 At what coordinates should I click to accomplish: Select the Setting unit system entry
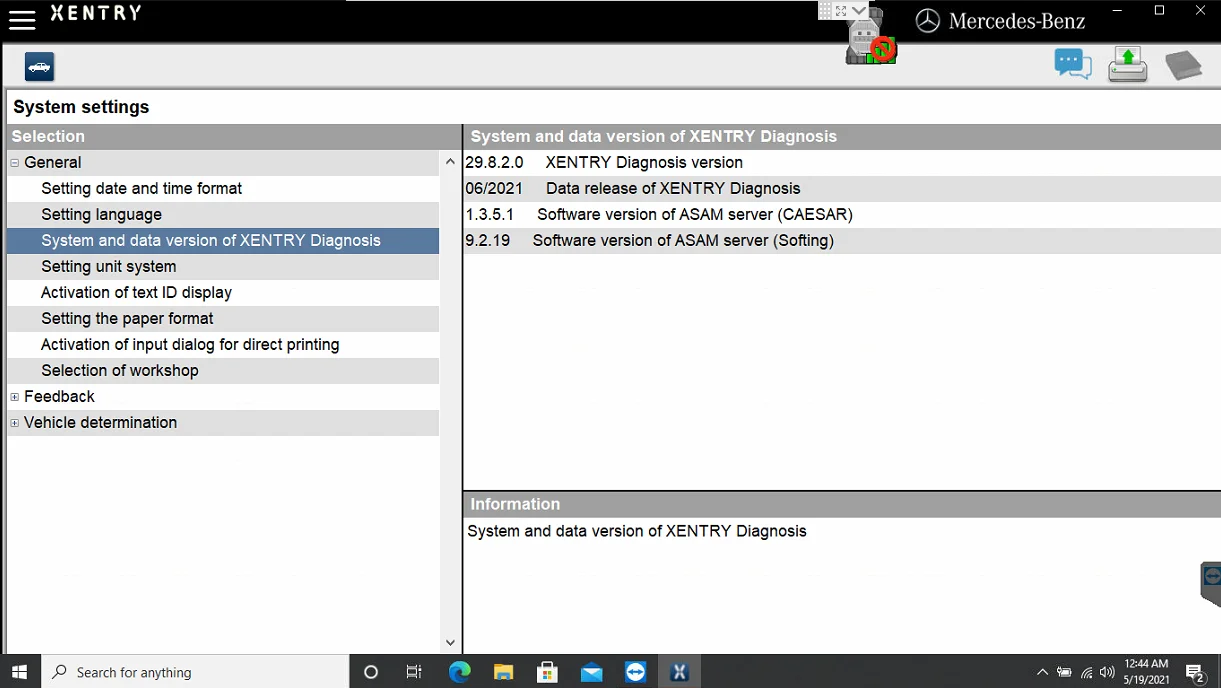coord(109,266)
